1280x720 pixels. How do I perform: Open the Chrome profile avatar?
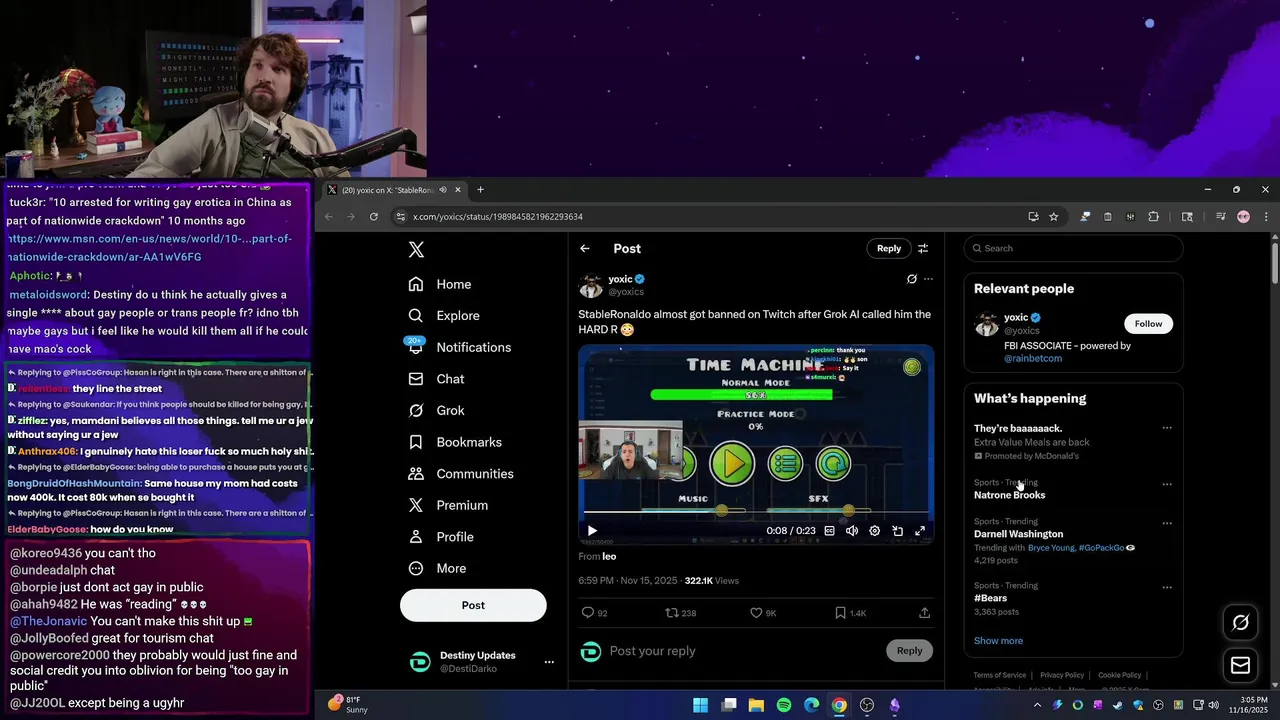pos(1243,216)
